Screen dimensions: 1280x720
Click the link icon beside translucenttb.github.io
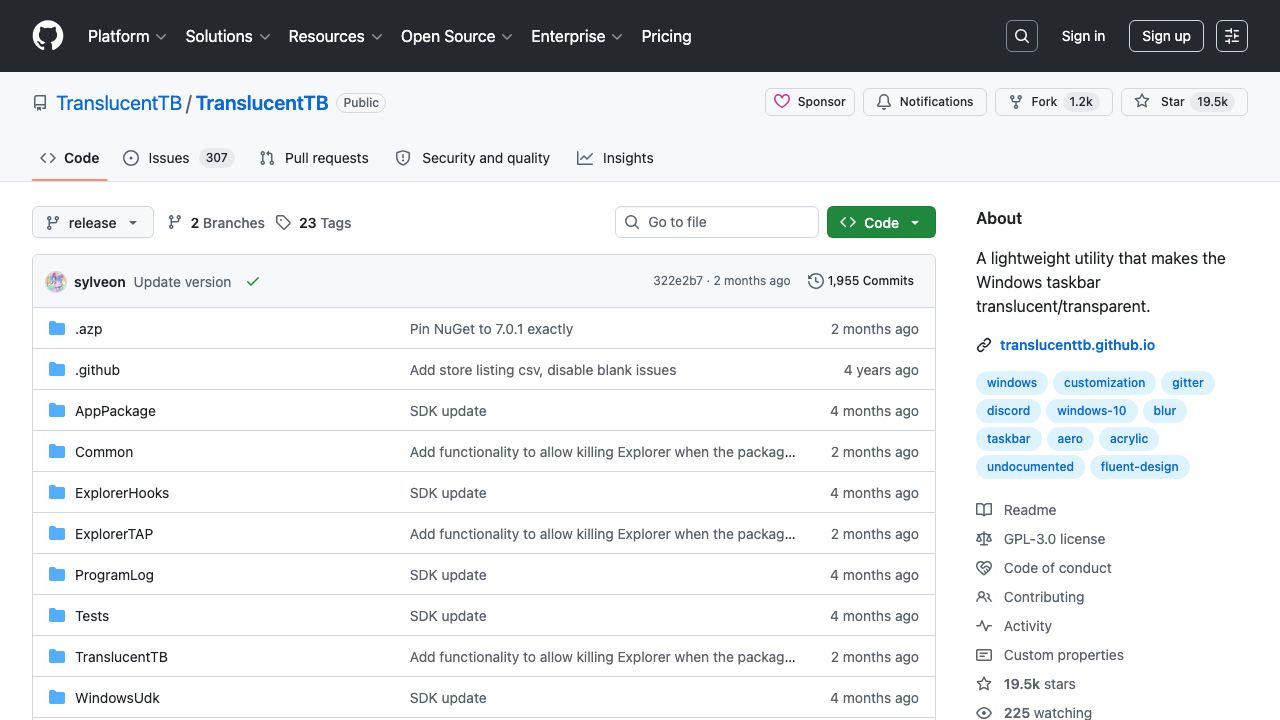984,345
